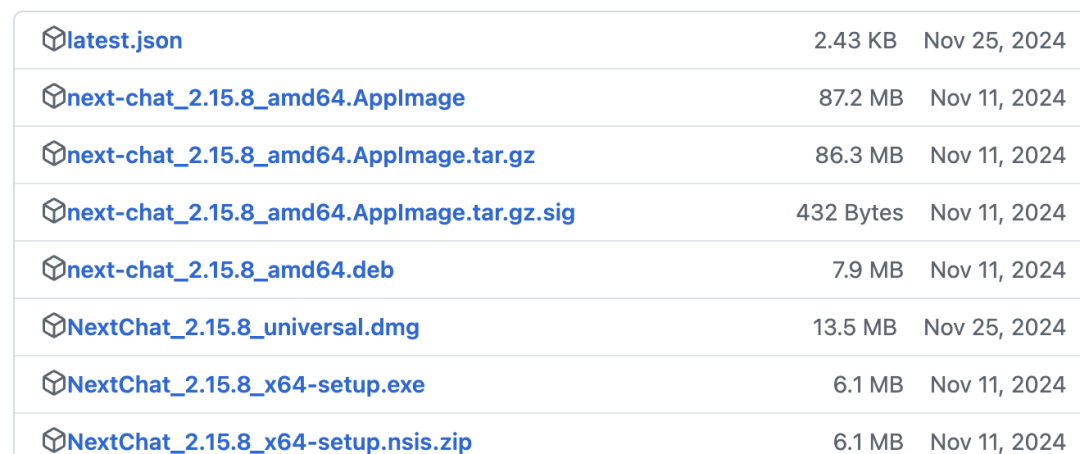Open the next-chat_2.15.8_amd64.AppImage.tar.gz link

301,155
